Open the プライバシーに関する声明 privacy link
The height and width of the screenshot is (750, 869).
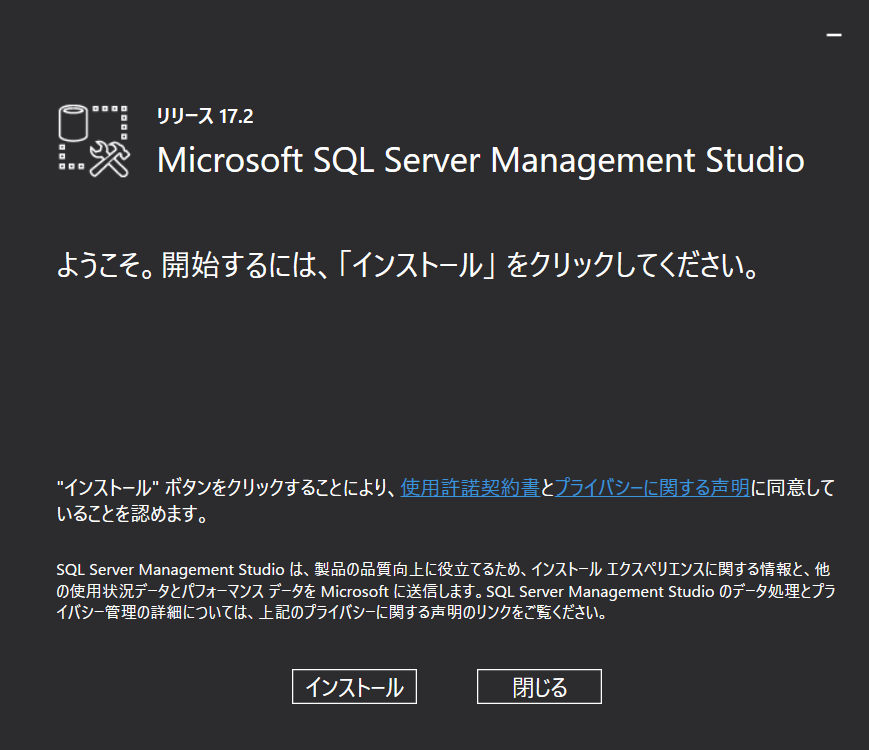tap(652, 488)
